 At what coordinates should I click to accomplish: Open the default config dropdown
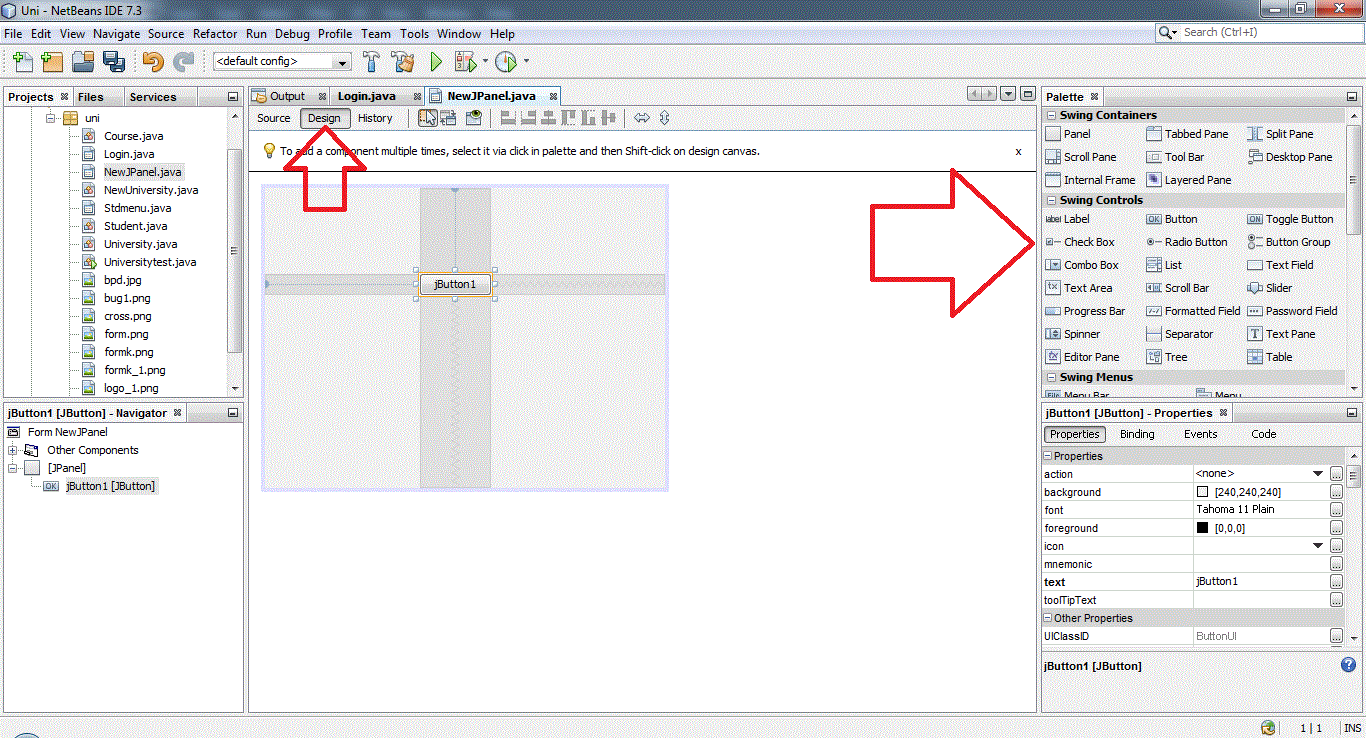pos(343,62)
